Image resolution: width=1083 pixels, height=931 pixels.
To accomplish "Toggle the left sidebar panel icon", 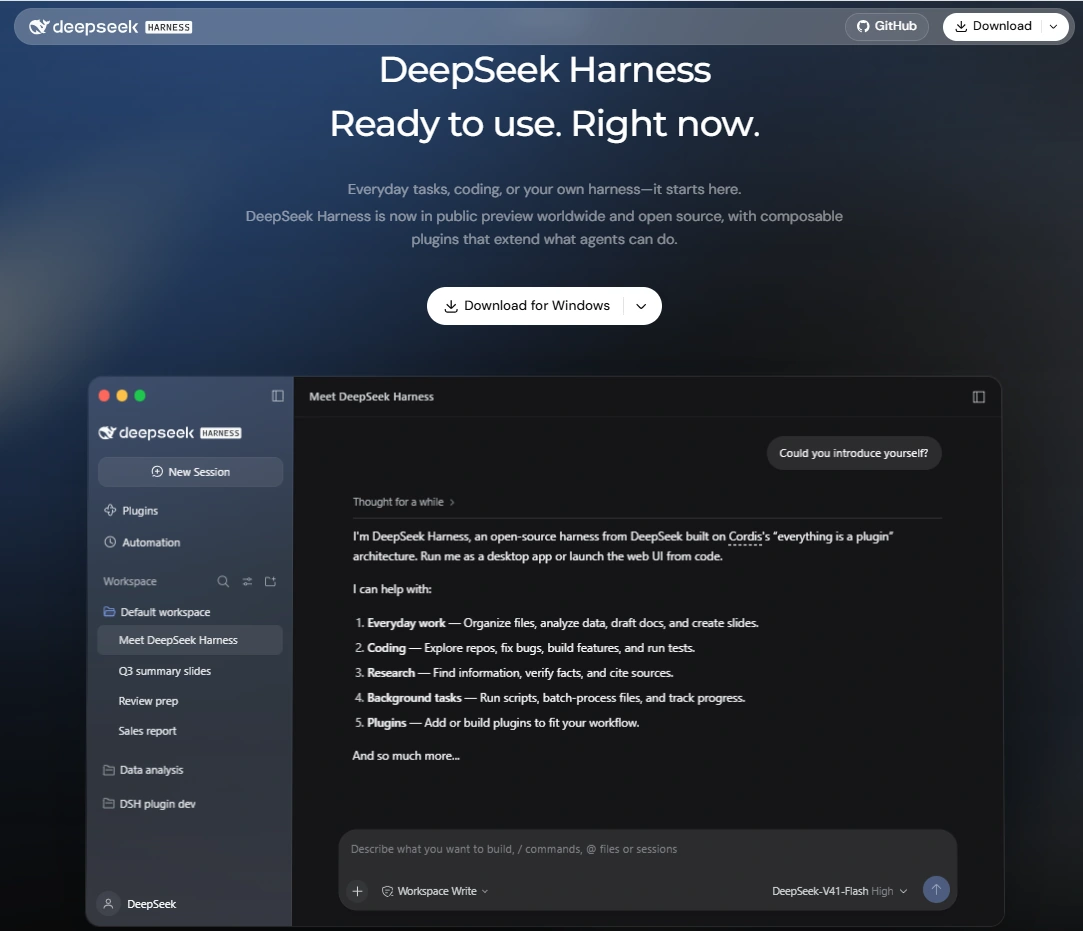I will click(278, 396).
